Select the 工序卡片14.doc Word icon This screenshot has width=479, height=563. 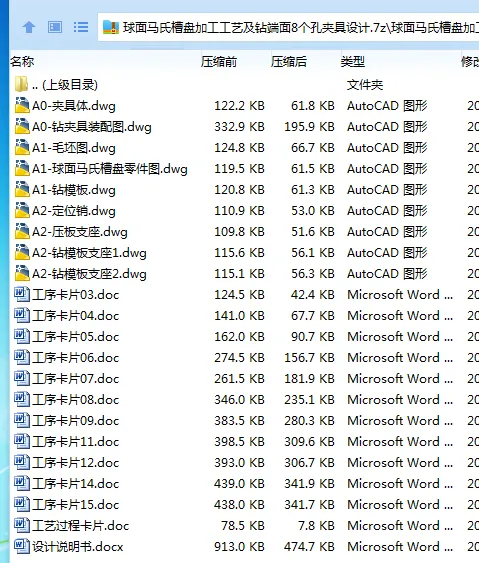(x=22, y=483)
